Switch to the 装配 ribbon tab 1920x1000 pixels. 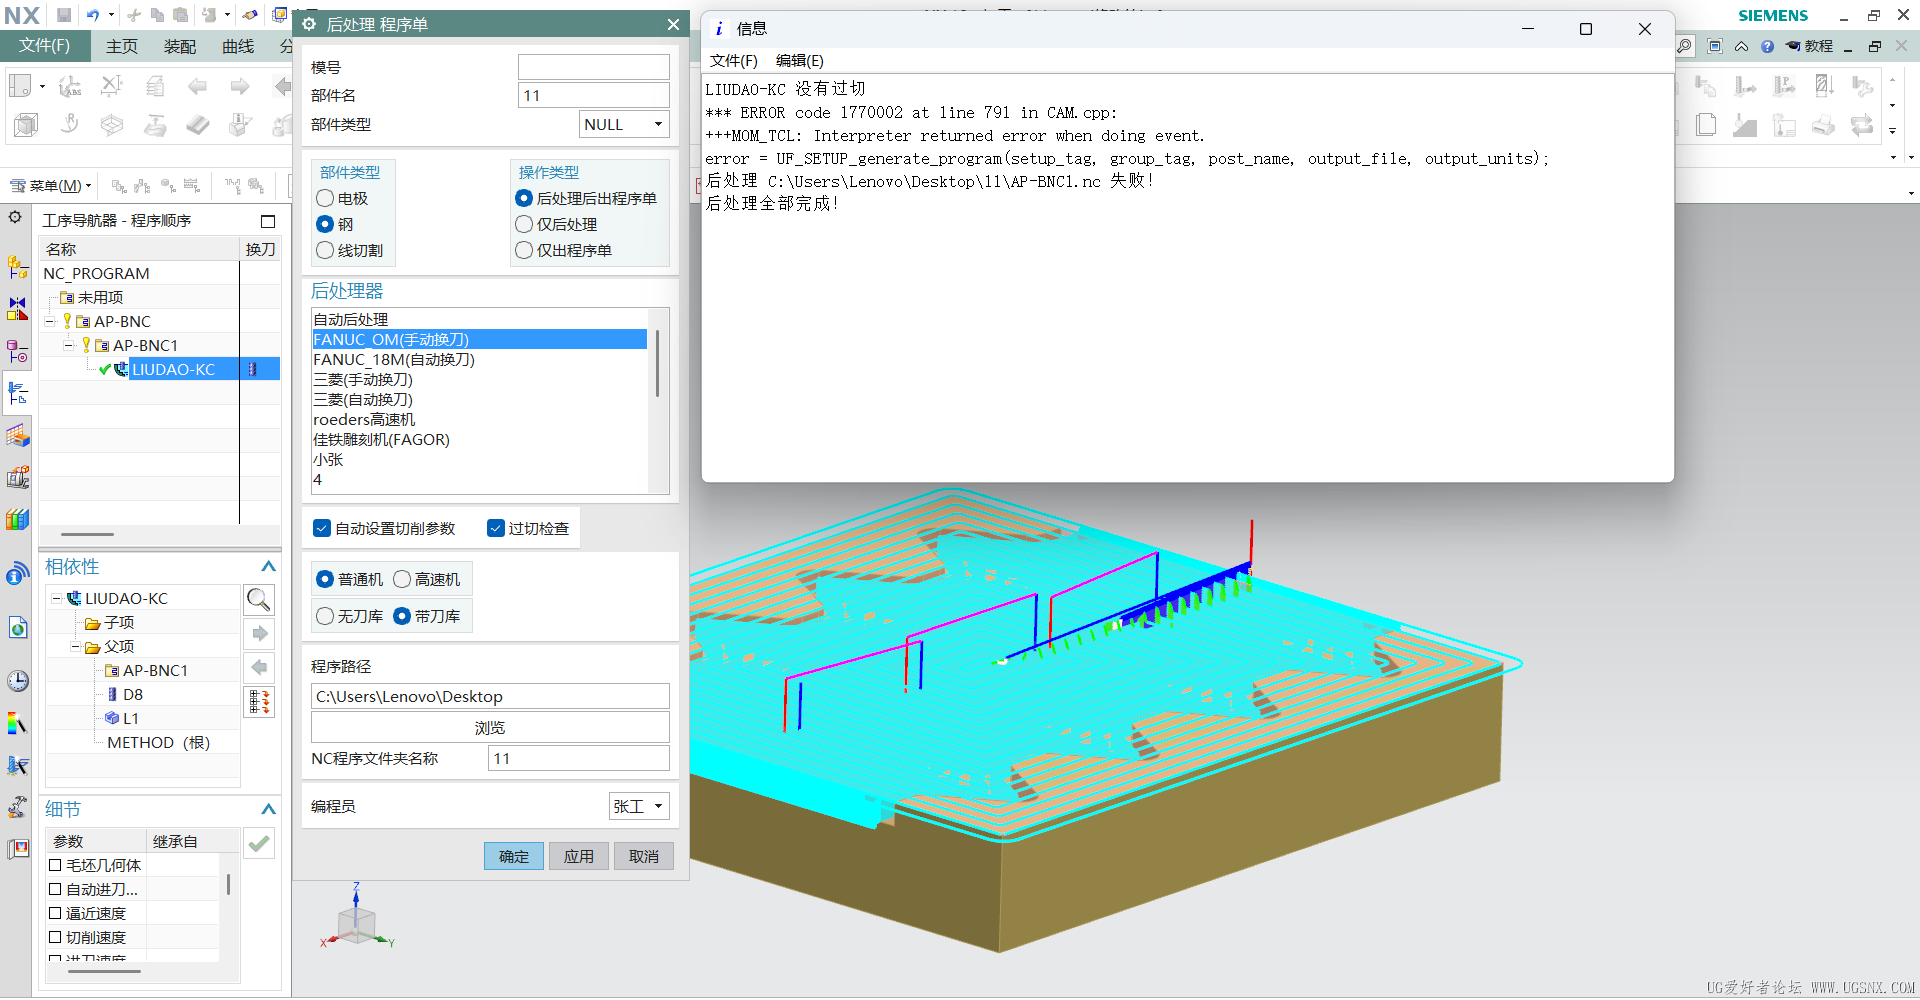[x=180, y=46]
